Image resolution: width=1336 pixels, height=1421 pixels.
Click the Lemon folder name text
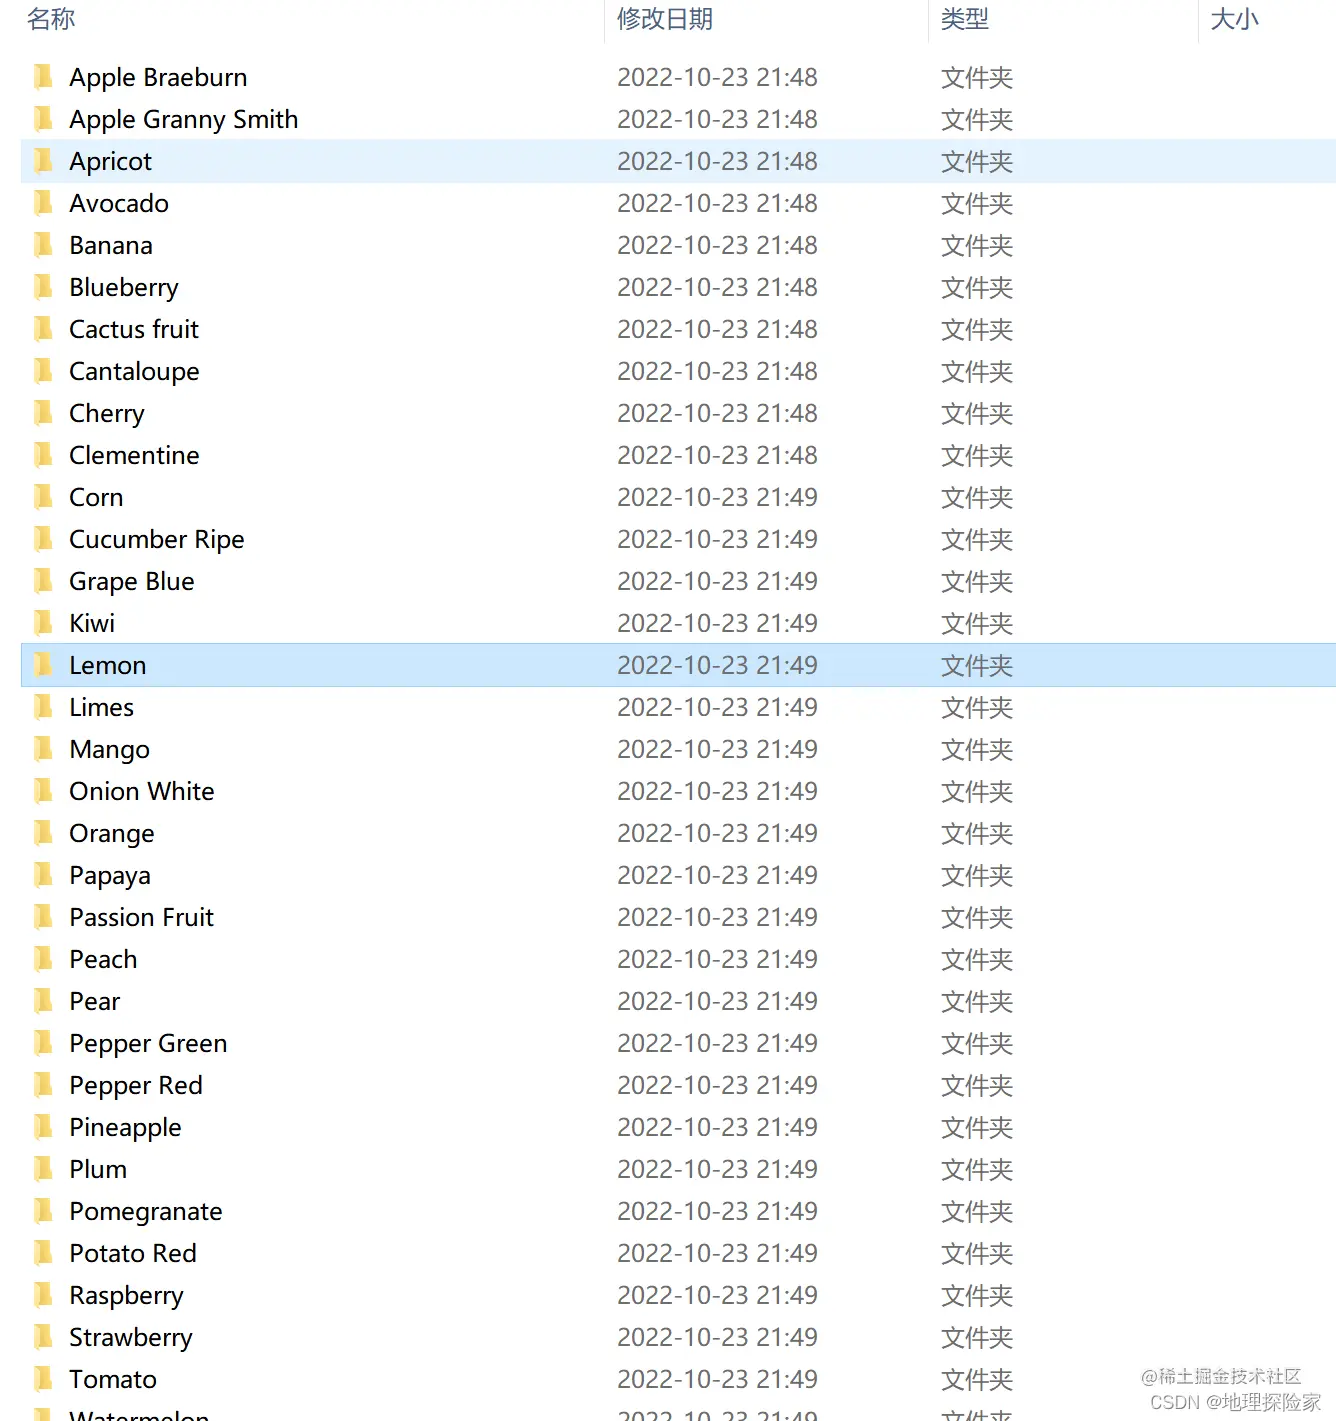point(108,665)
